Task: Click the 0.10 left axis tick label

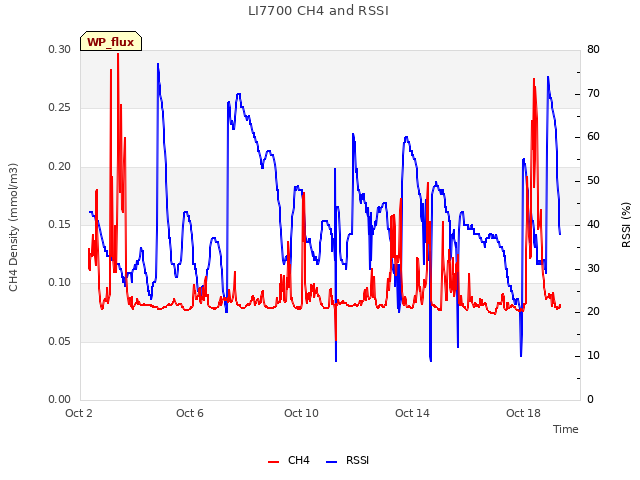Action: (60, 282)
